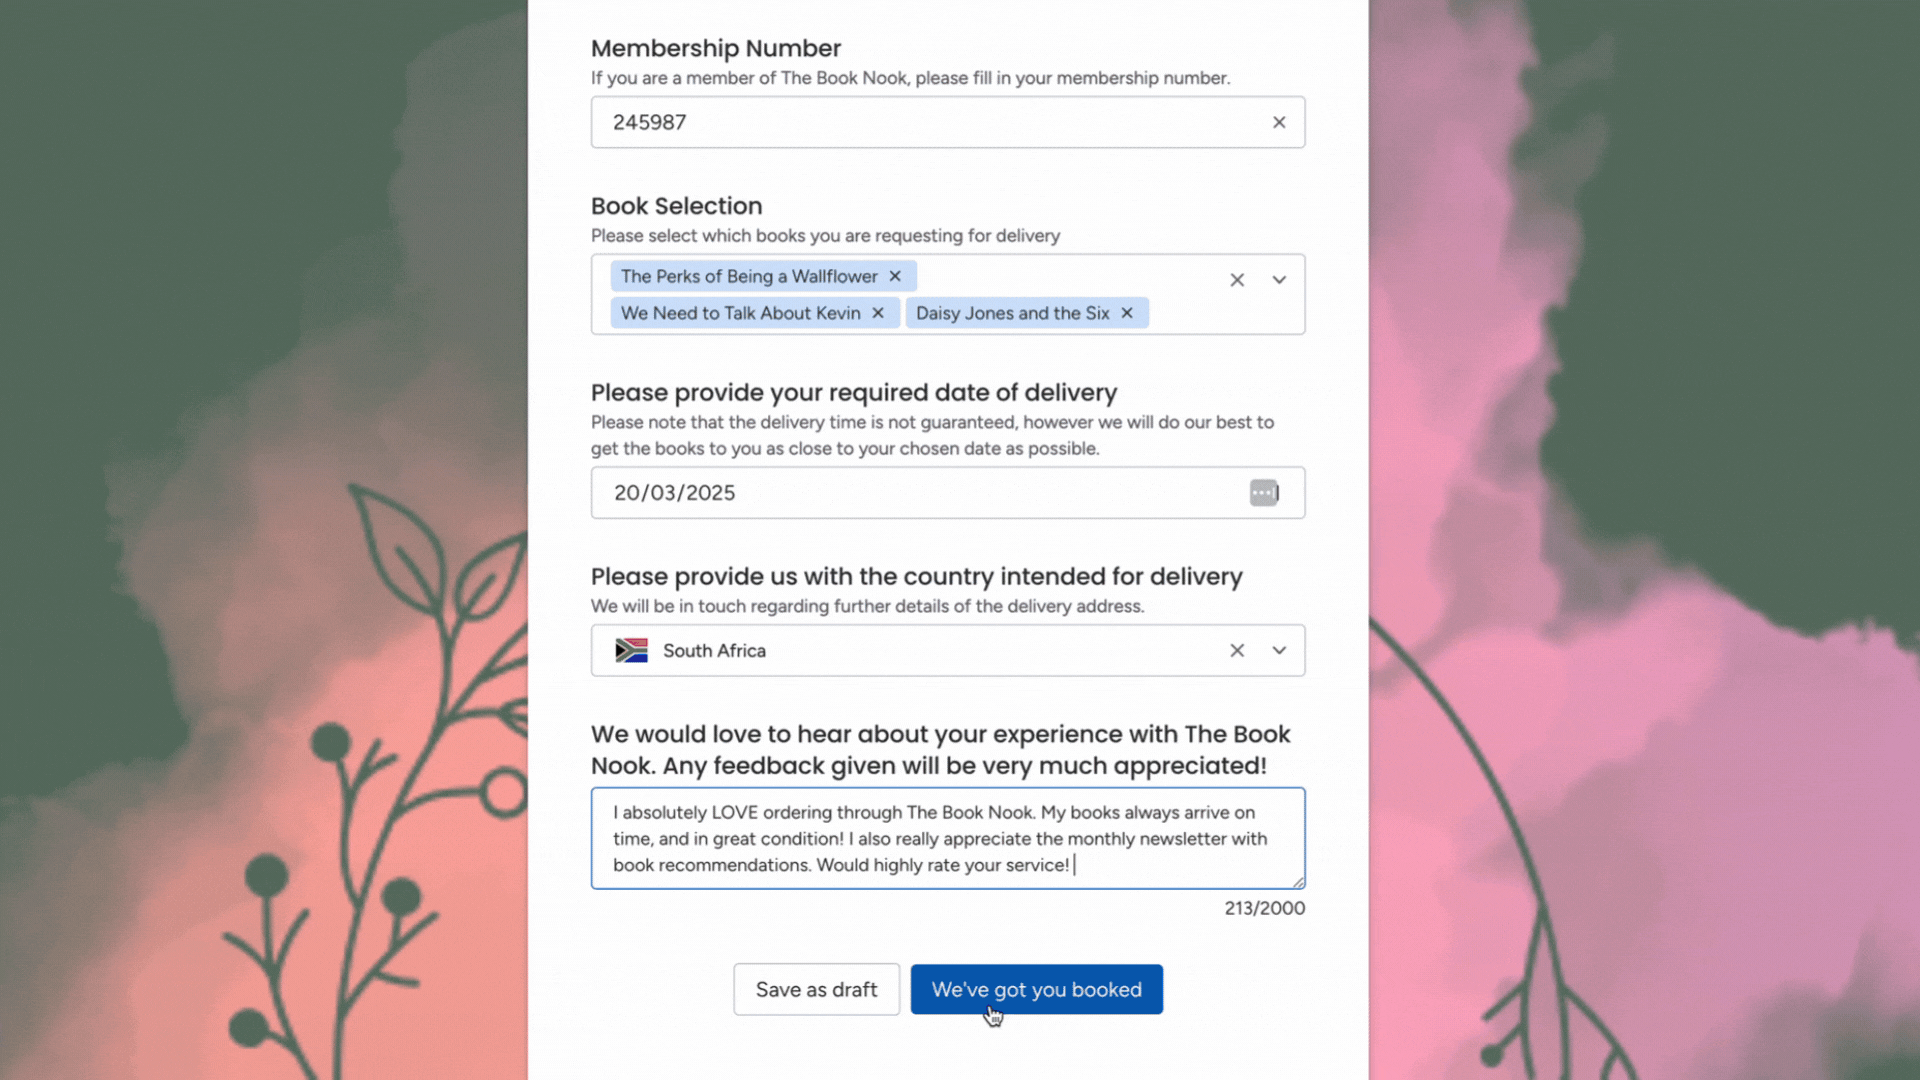The width and height of the screenshot is (1920, 1080).
Task: Click the South Africa country combo box
Action: click(947, 651)
